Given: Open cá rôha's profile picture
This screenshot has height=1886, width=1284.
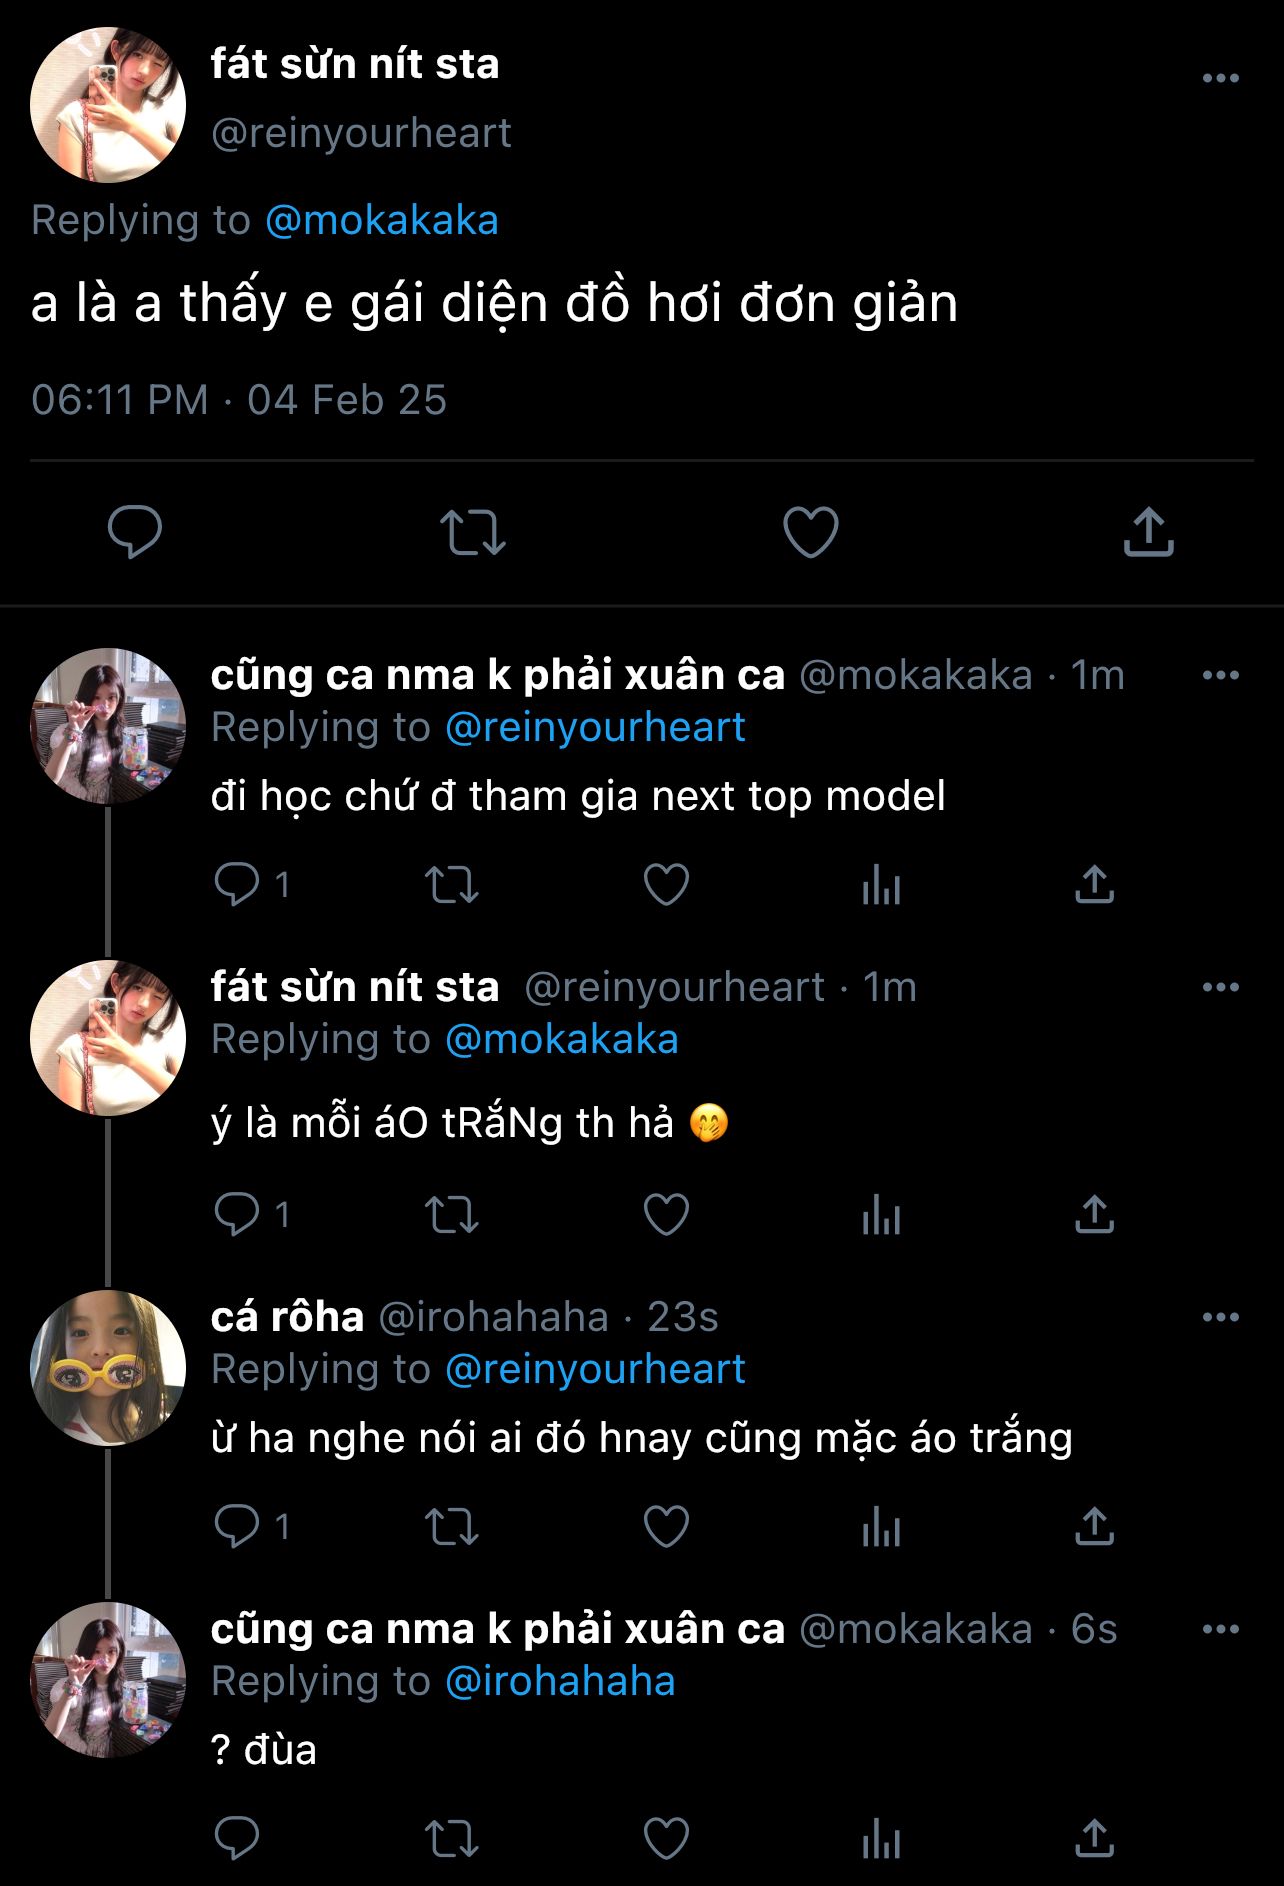Looking at the screenshot, I should (108, 1368).
